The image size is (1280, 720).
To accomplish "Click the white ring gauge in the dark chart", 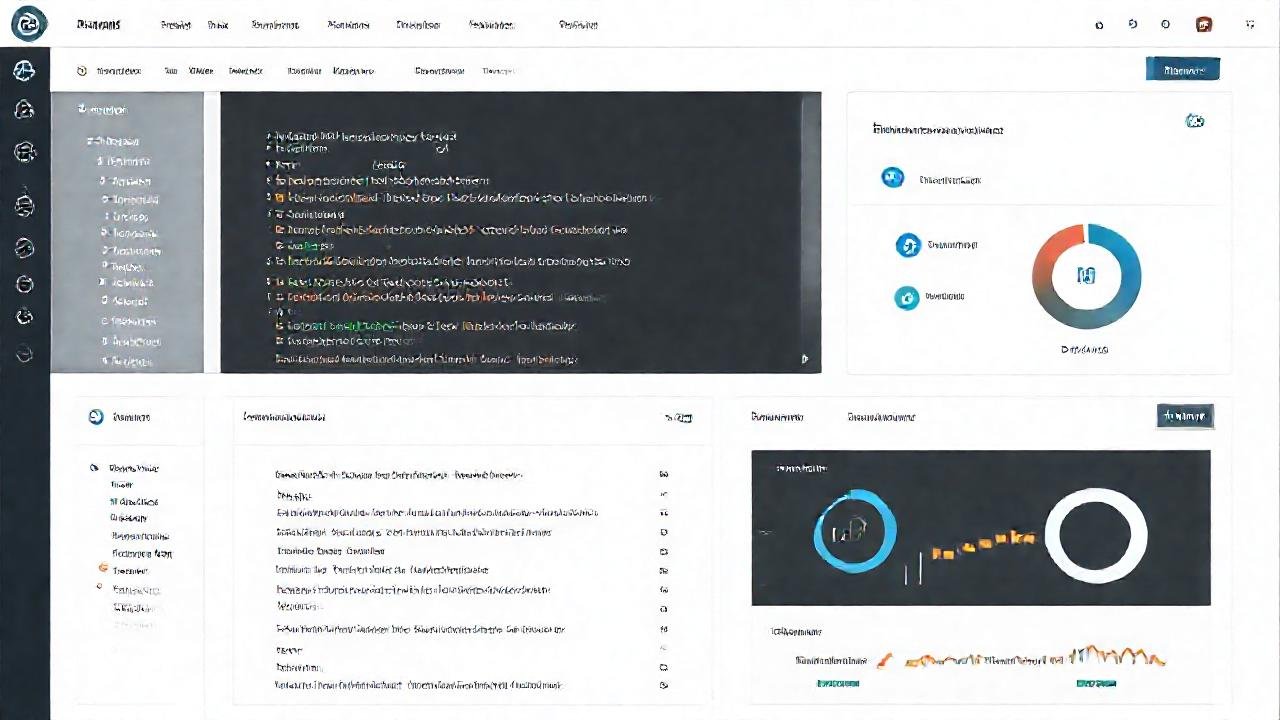I will (1095, 535).
